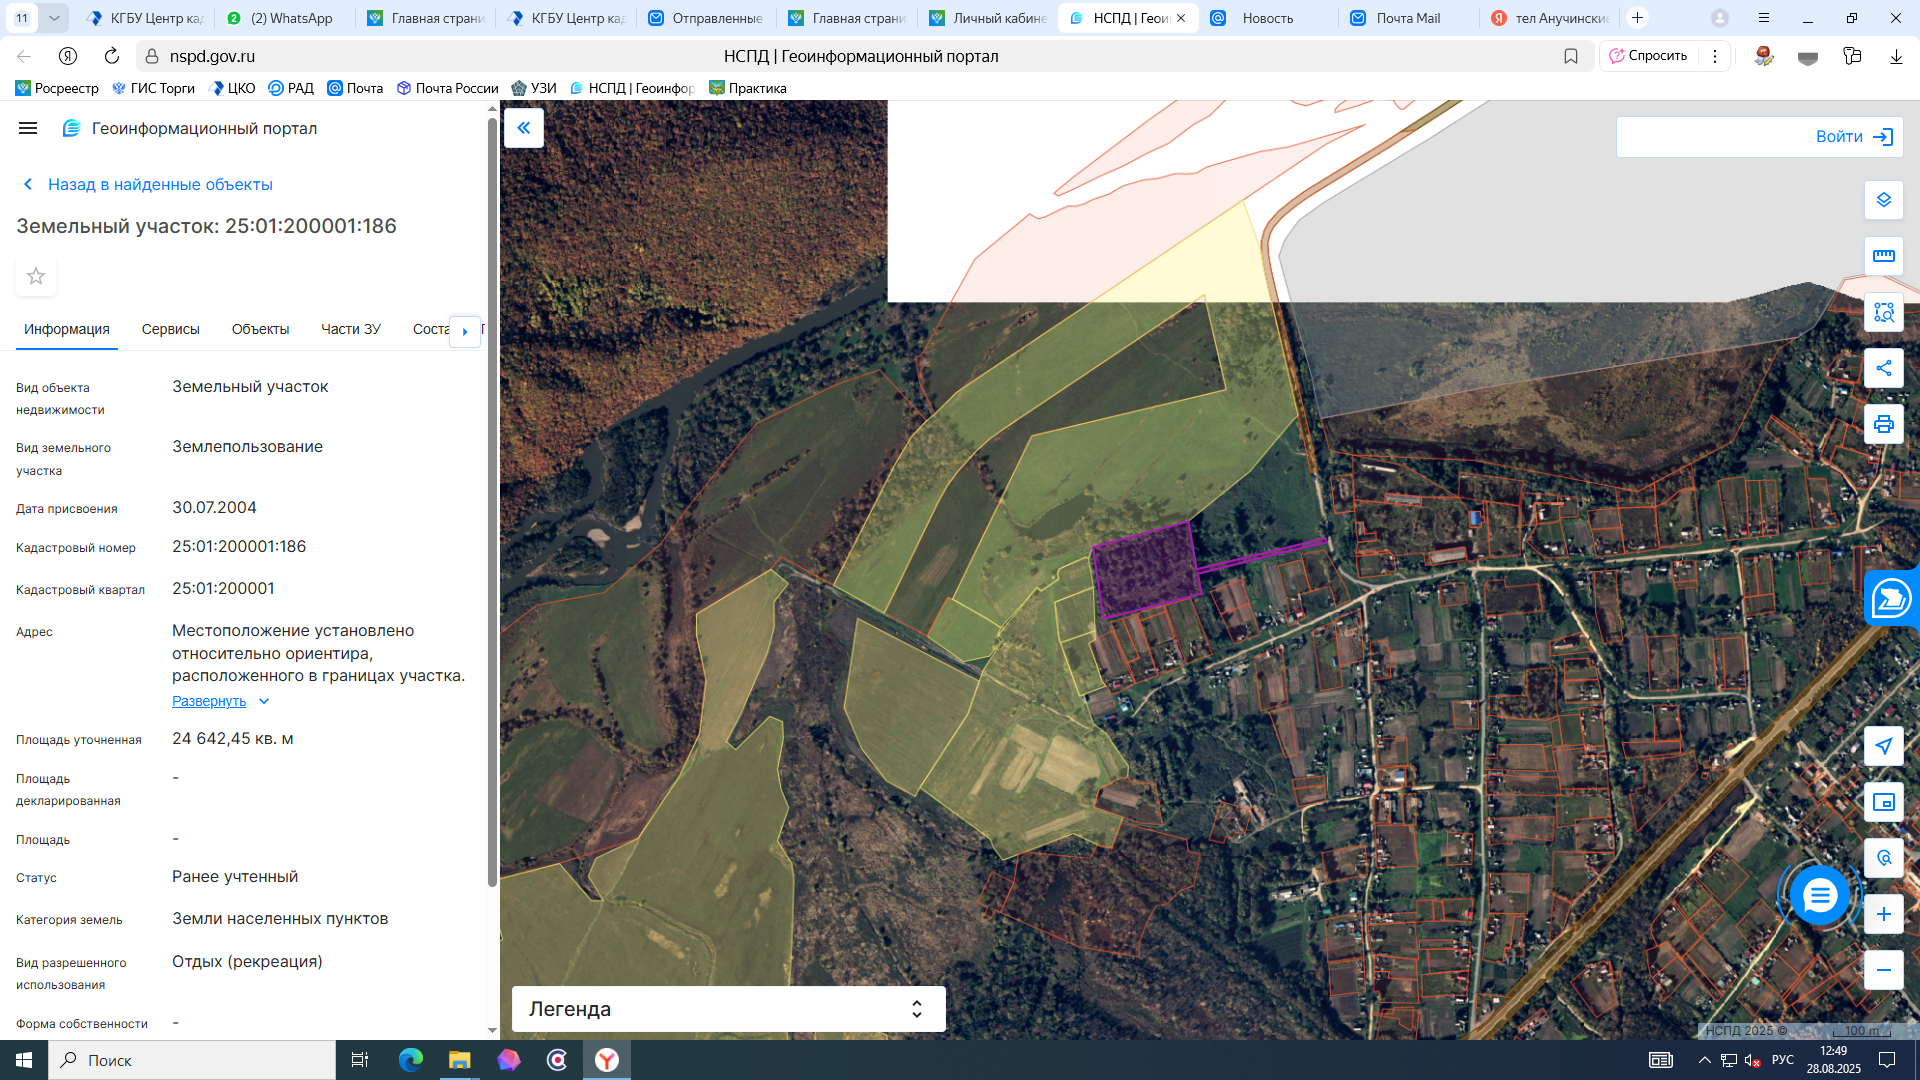Click the my location arrow icon
Viewport: 1920px width, 1080px height.
(x=1883, y=746)
